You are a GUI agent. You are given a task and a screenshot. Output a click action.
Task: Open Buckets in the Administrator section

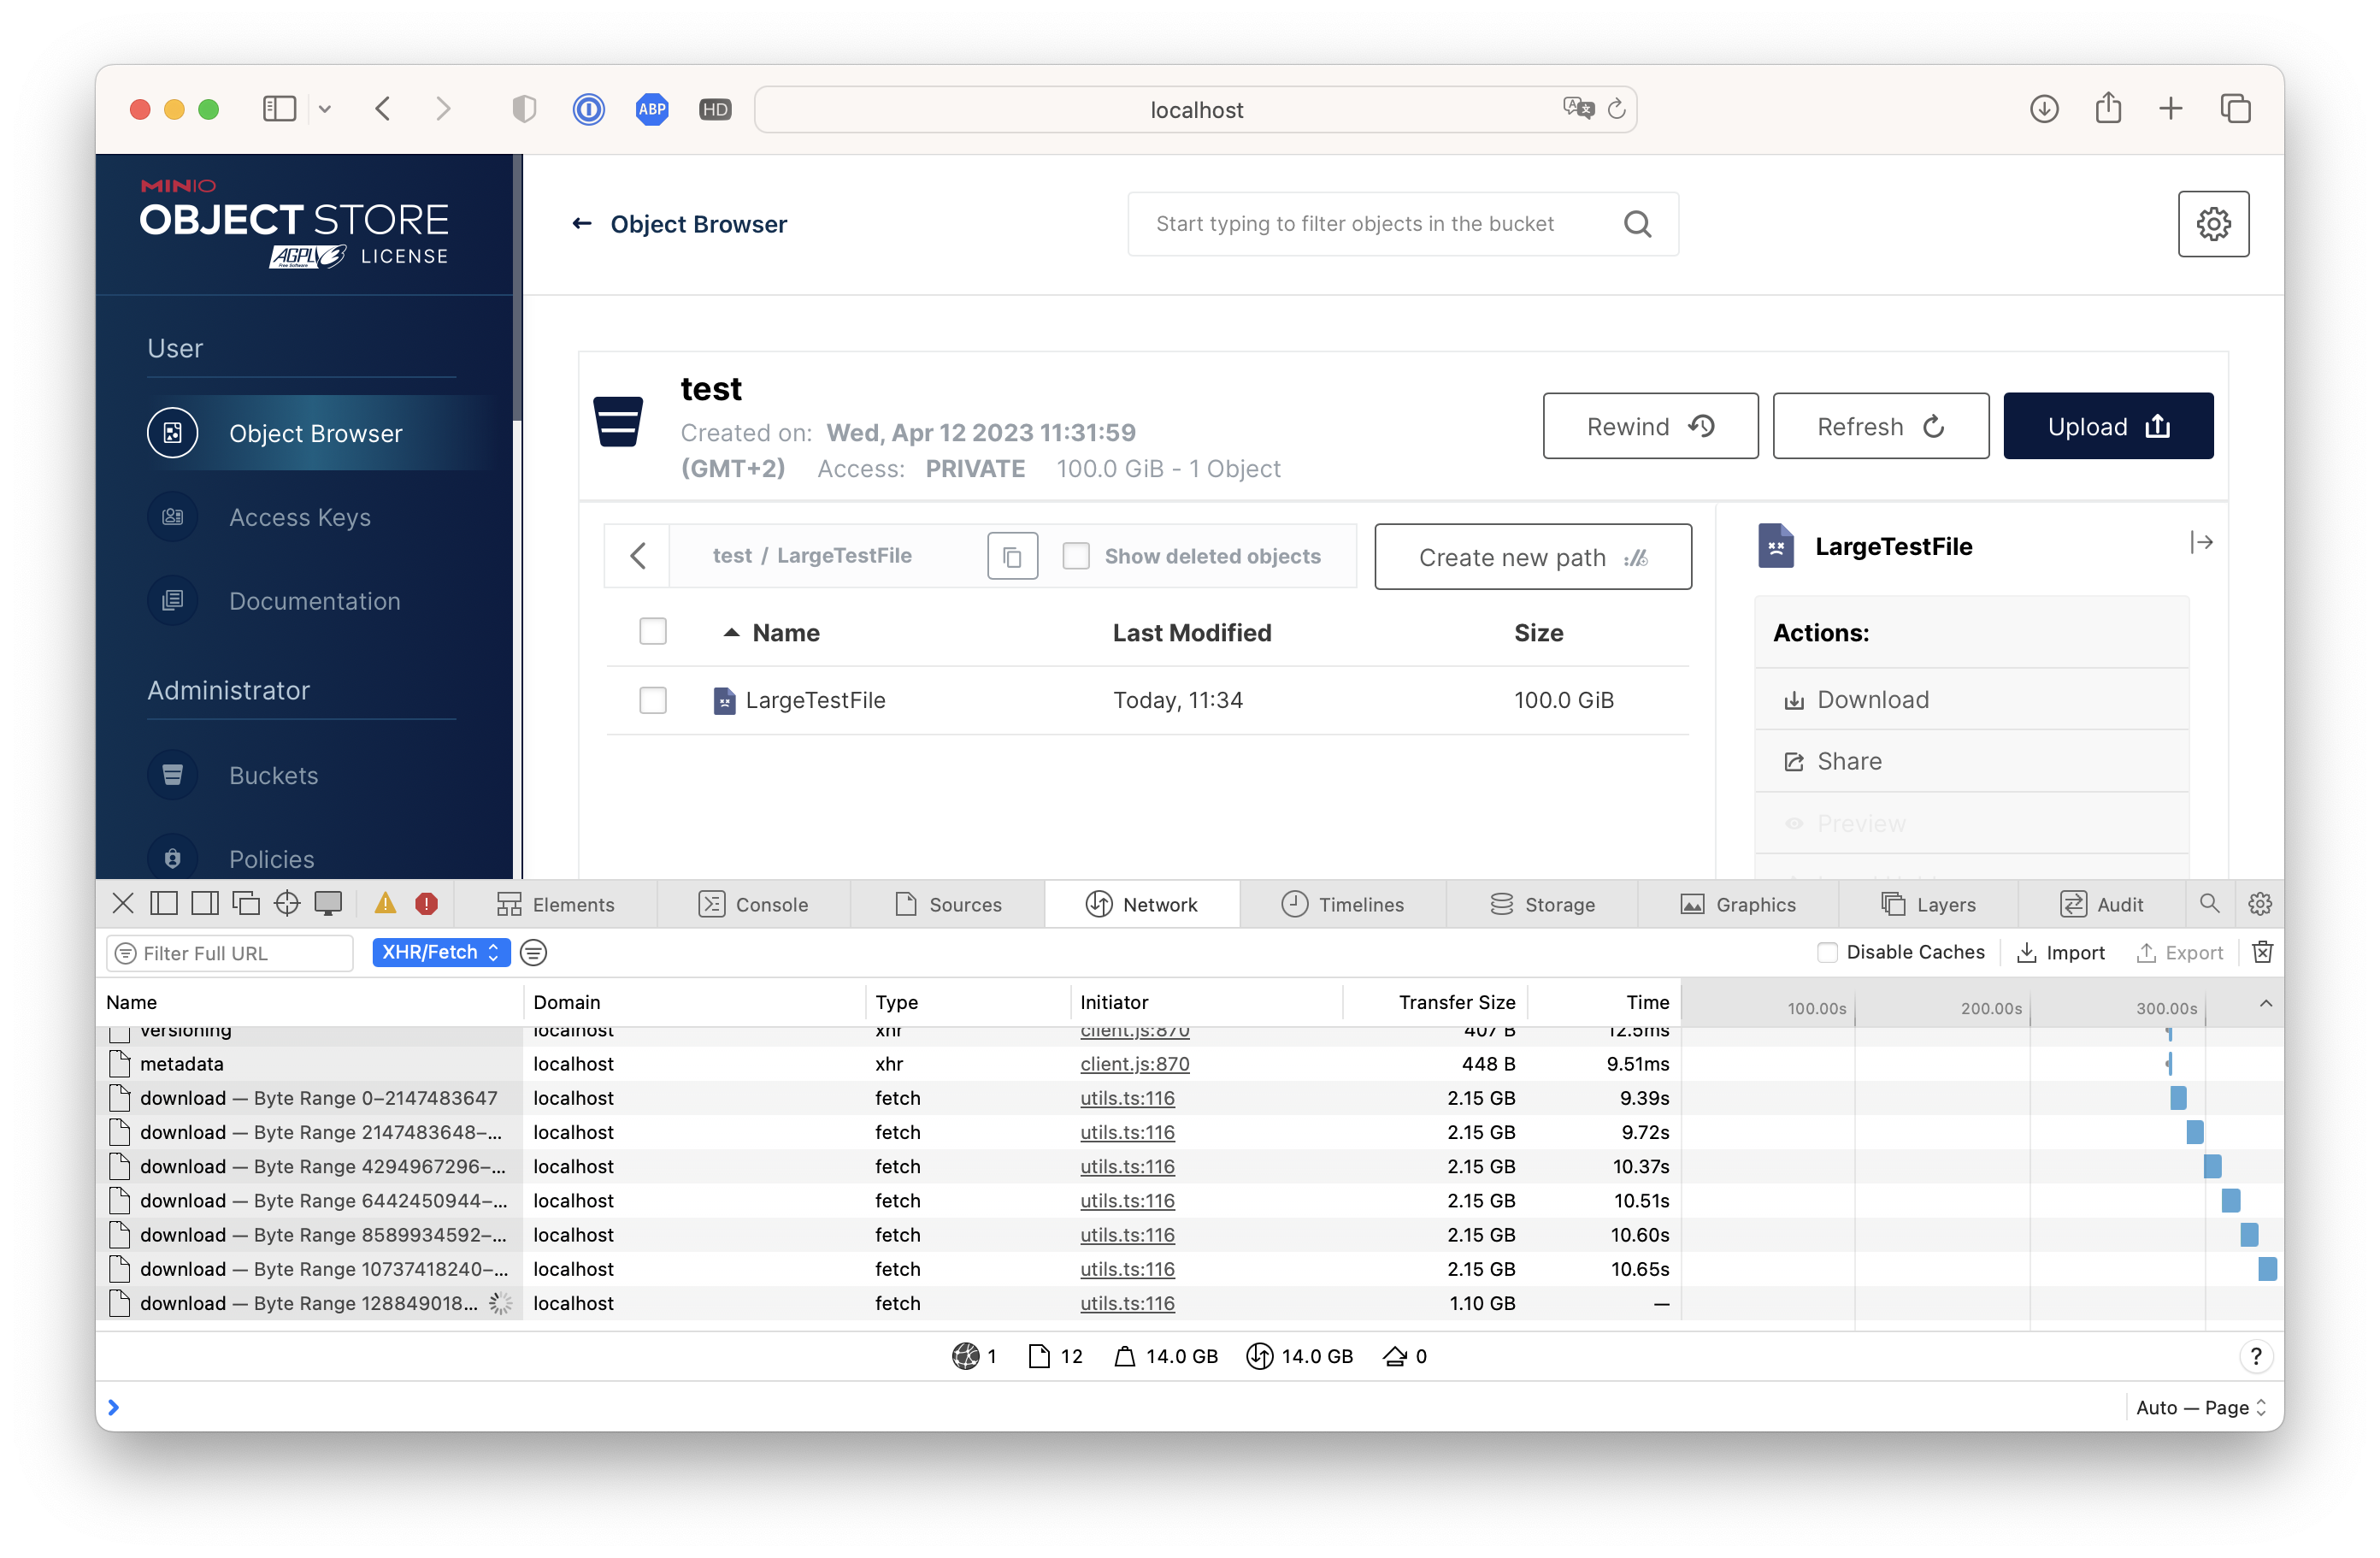273,775
